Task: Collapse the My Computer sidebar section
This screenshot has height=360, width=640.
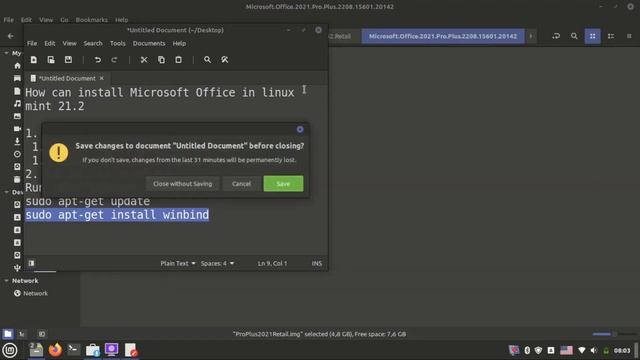Action: pos(6,53)
